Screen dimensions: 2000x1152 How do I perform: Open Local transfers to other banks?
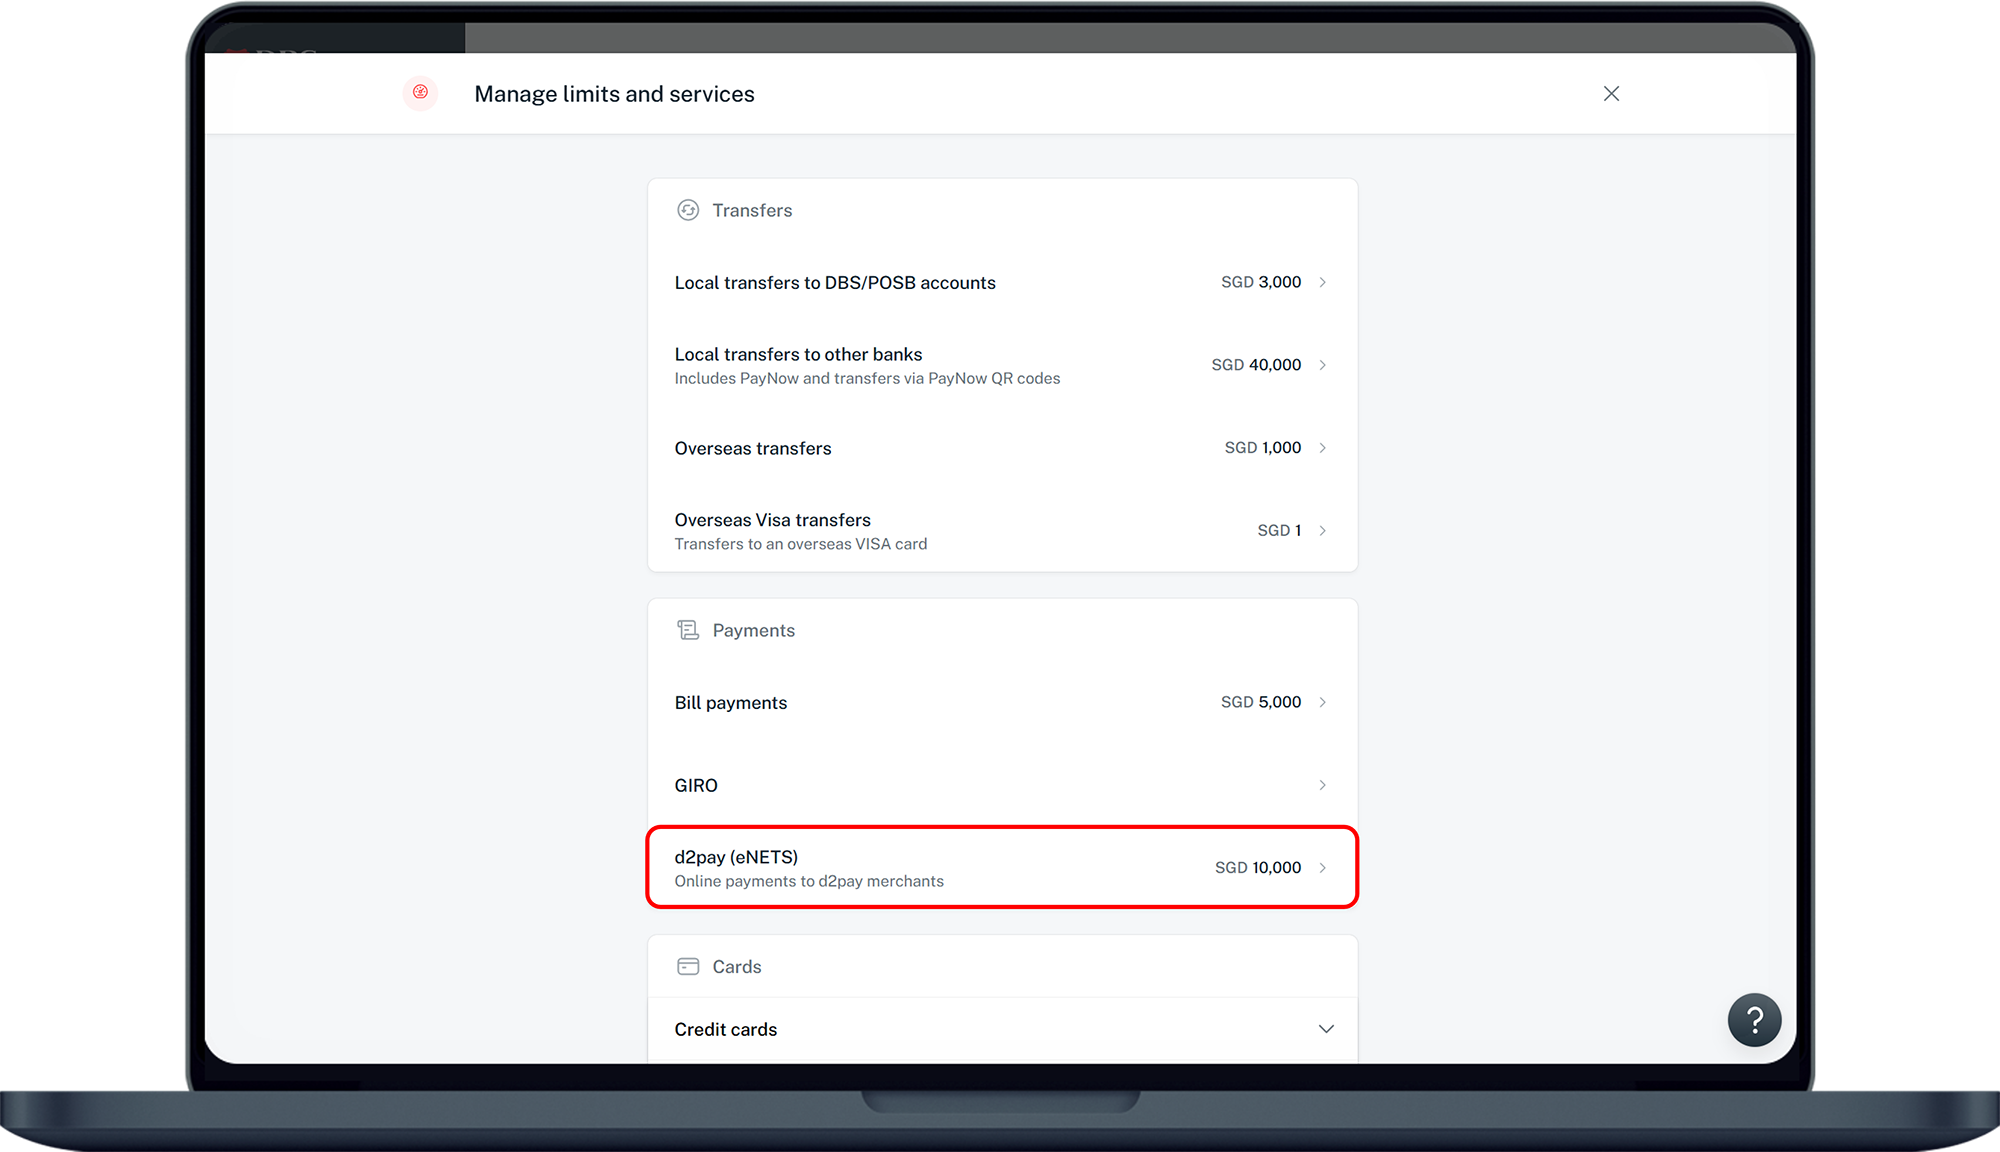[x=798, y=355]
